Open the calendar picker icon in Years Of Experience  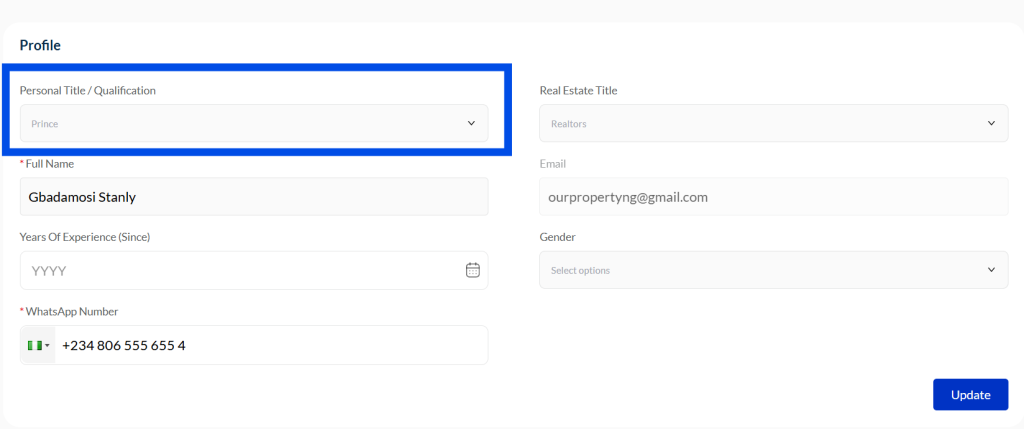[473, 270]
